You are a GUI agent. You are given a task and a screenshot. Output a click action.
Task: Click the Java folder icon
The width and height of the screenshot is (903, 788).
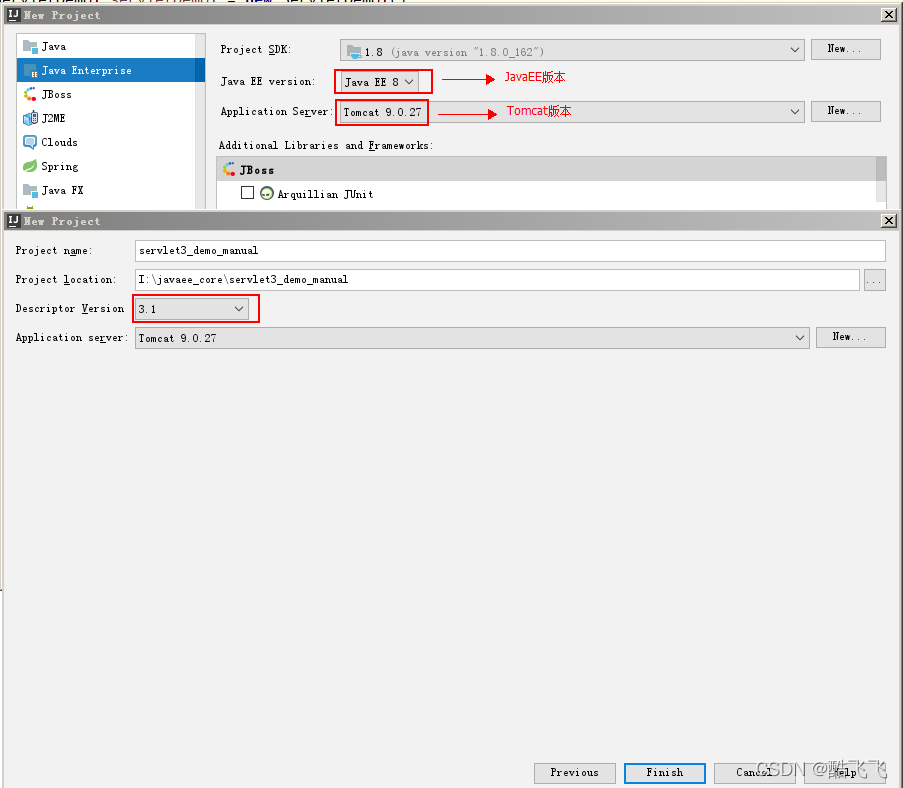(x=30, y=46)
